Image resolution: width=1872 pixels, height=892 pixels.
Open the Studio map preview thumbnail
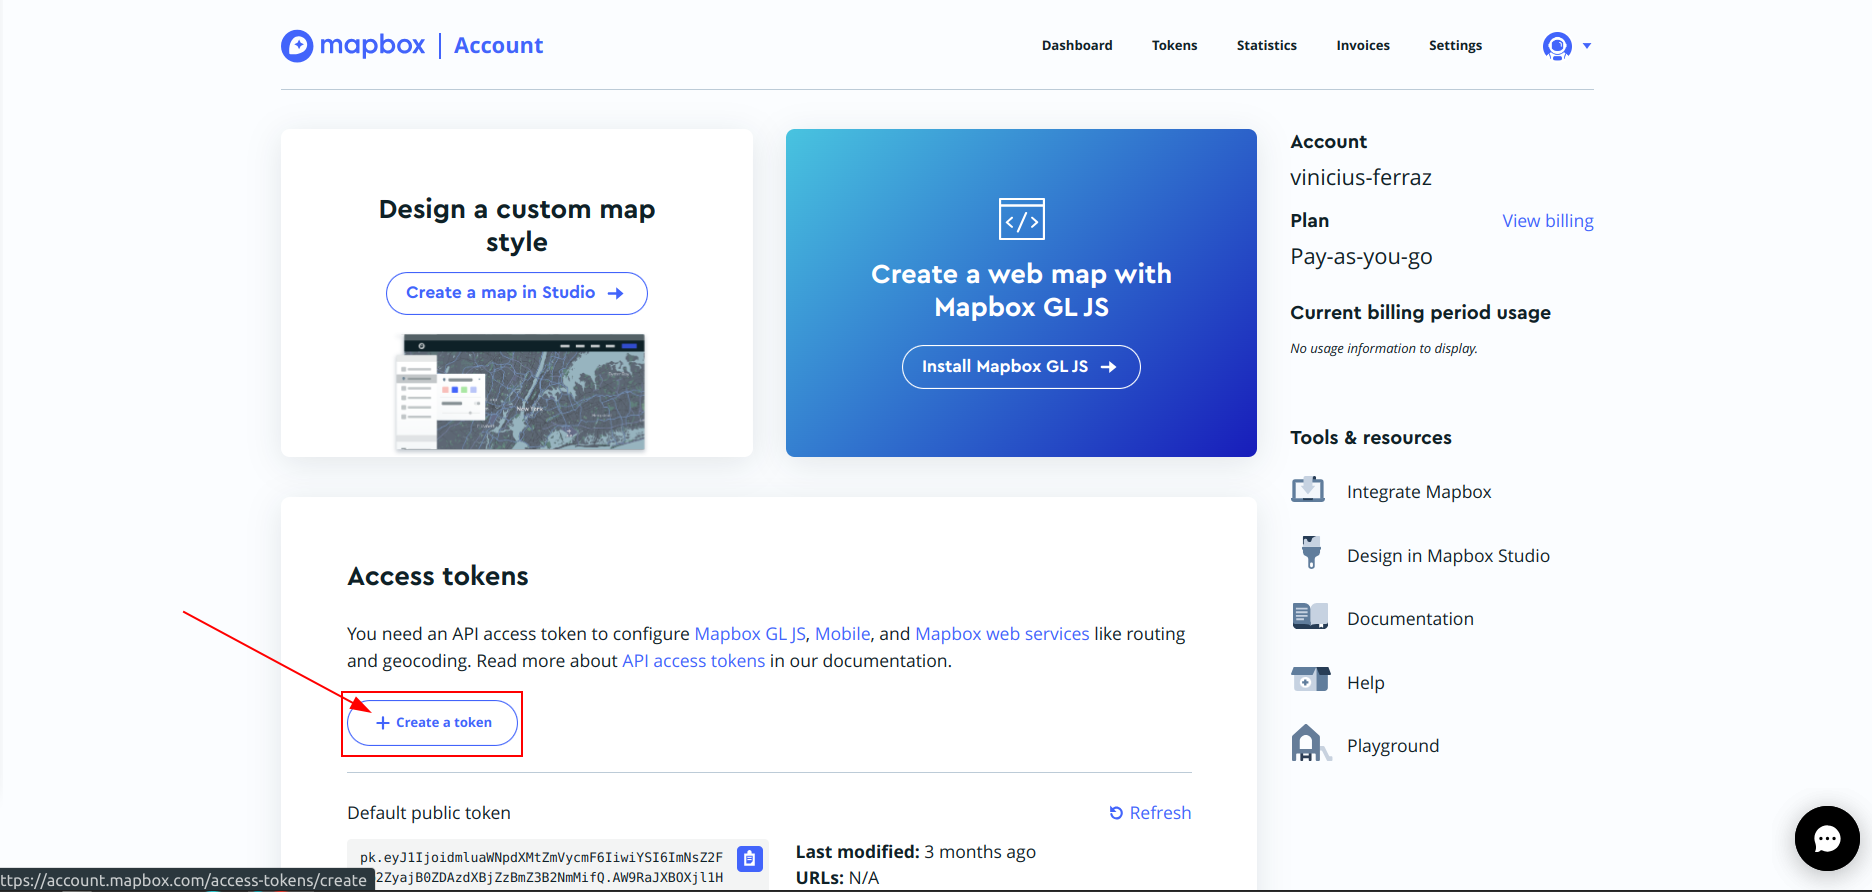click(520, 393)
